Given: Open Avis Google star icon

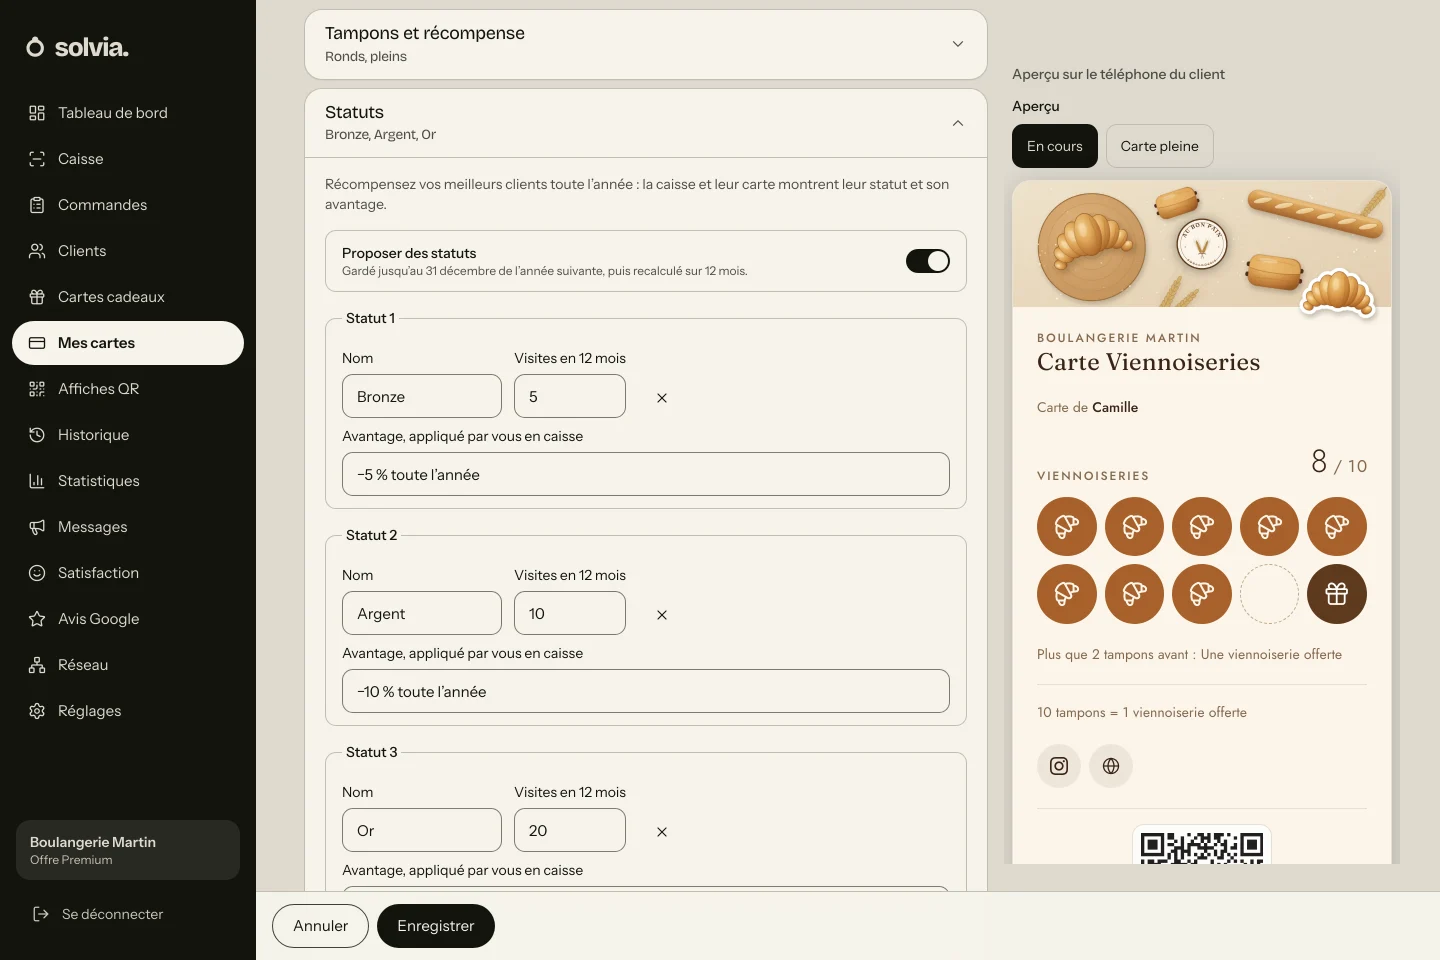Looking at the screenshot, I should click(x=37, y=619).
